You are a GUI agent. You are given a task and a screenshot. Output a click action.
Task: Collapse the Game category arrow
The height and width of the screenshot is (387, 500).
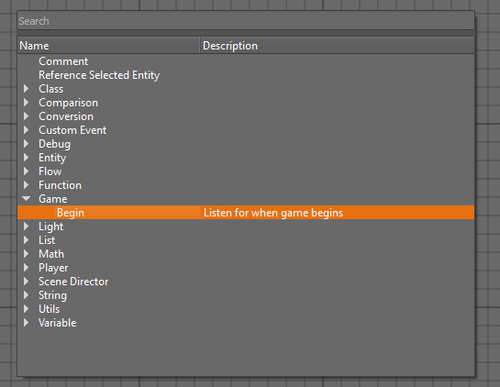click(x=26, y=199)
